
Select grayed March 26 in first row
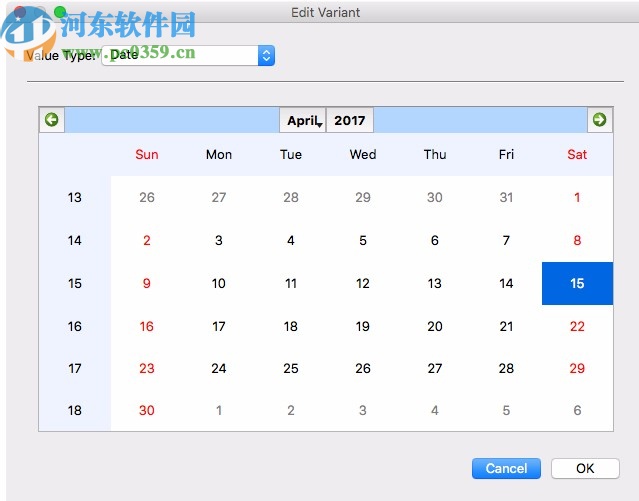147,197
